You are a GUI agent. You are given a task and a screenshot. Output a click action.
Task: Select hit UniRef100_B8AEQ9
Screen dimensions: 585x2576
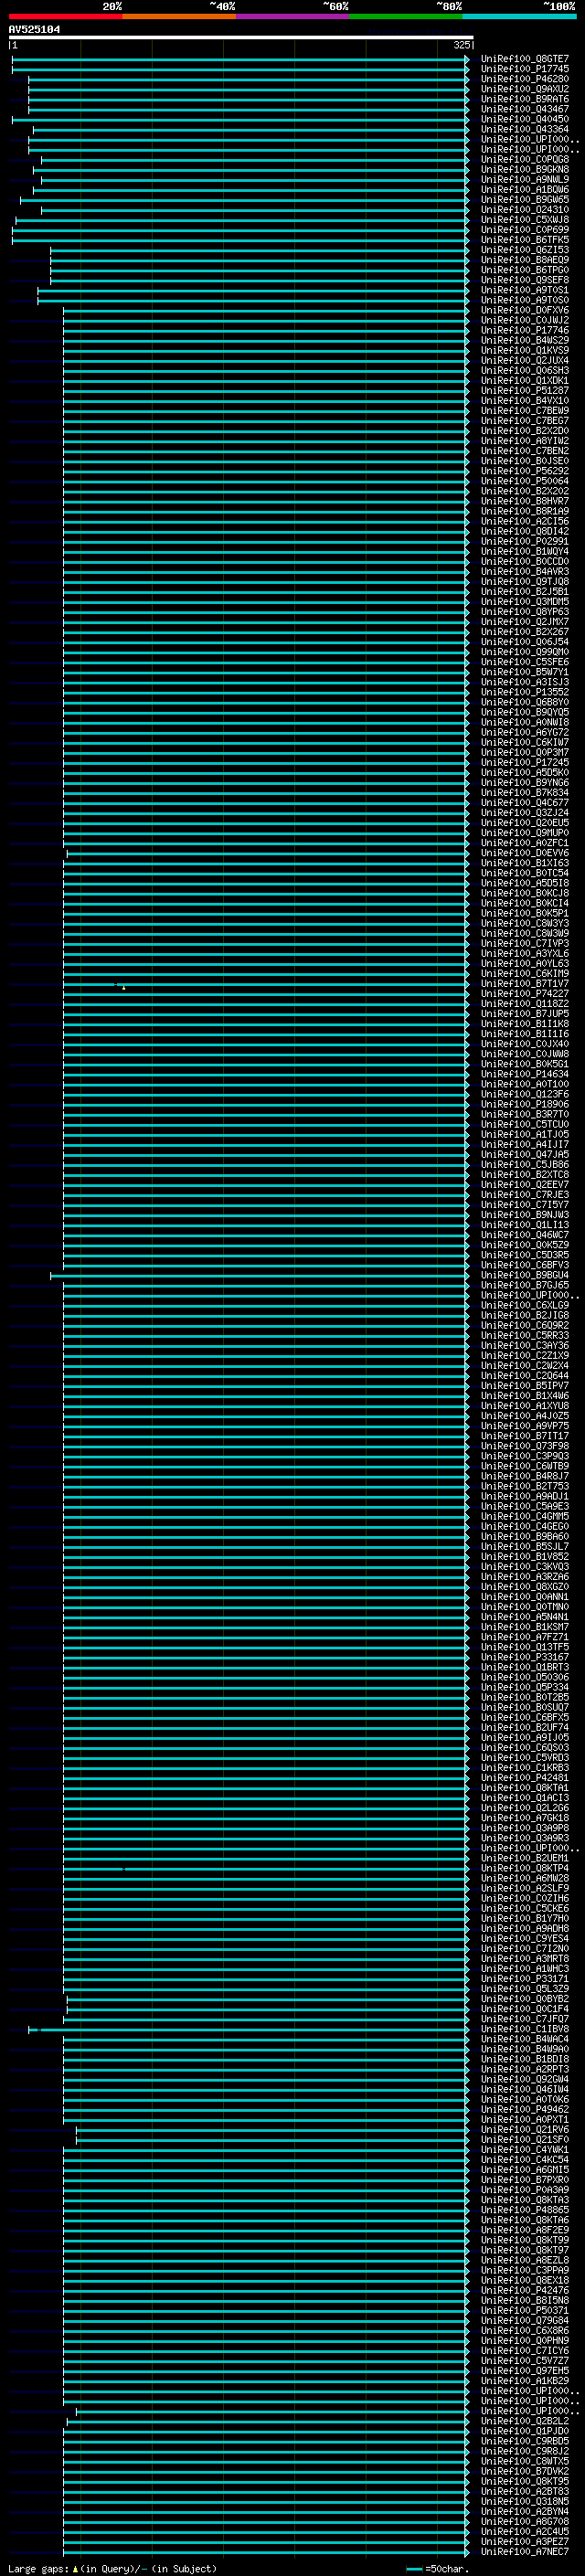[x=525, y=260]
